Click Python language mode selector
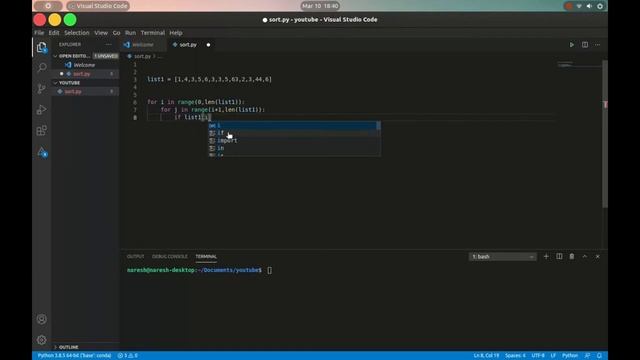Image resolution: width=640 pixels, height=360 pixels. (570, 356)
